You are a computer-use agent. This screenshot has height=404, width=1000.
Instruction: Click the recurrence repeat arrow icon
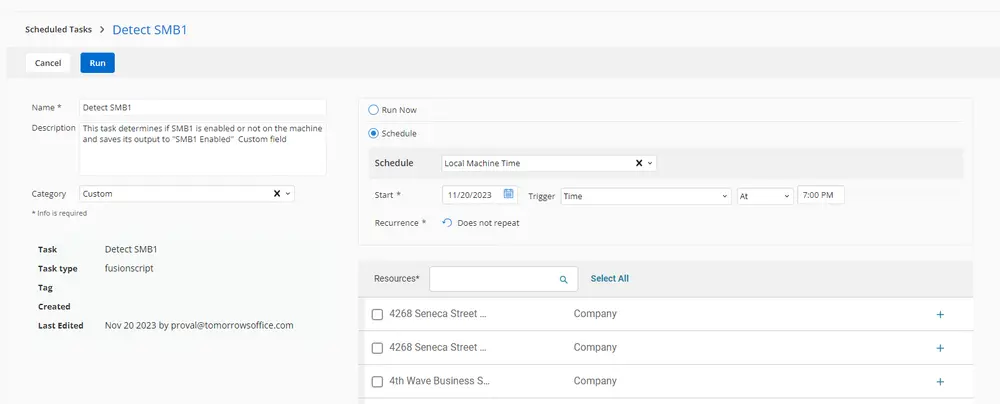tap(447, 223)
